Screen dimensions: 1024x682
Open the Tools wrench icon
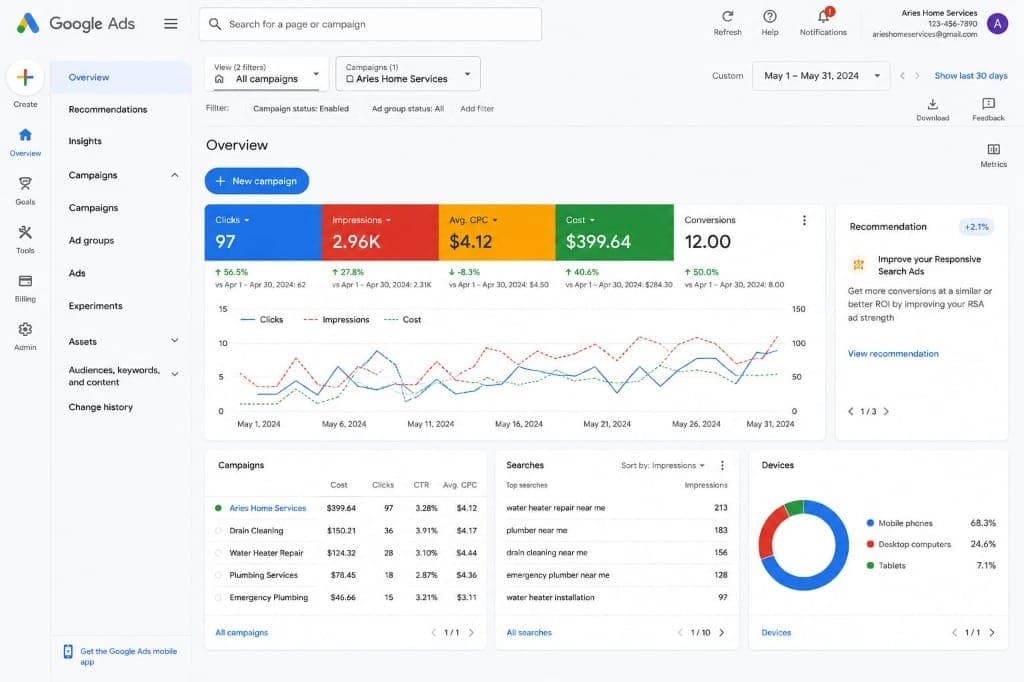pyautogui.click(x=25, y=232)
